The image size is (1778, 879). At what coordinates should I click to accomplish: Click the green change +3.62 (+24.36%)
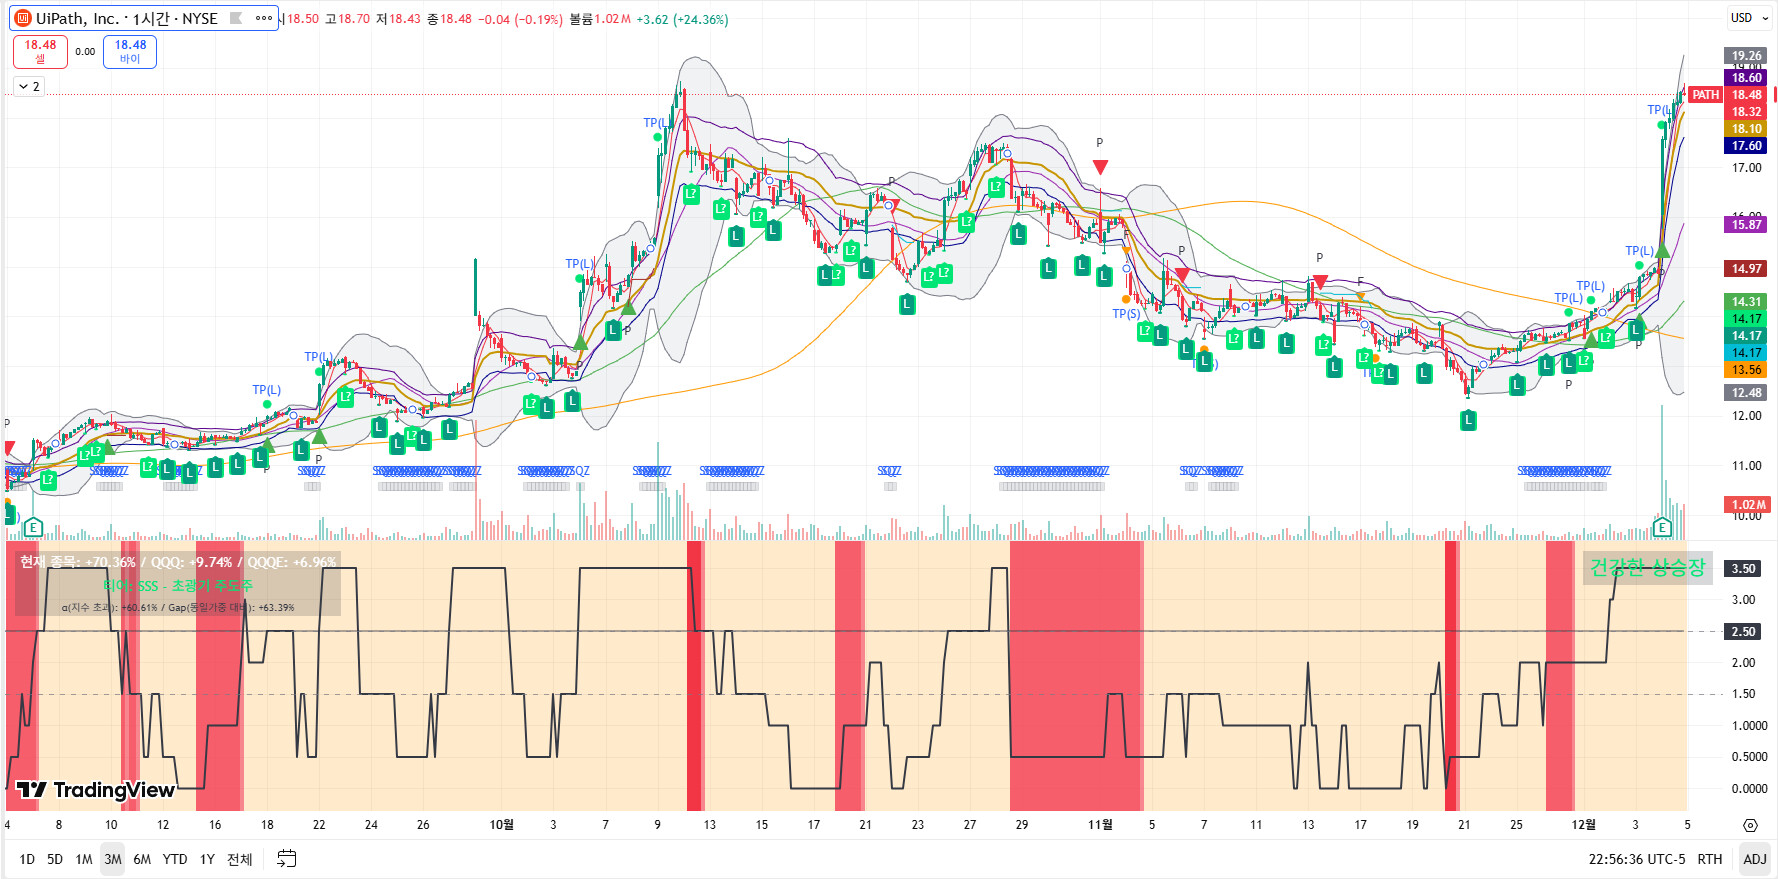[682, 19]
